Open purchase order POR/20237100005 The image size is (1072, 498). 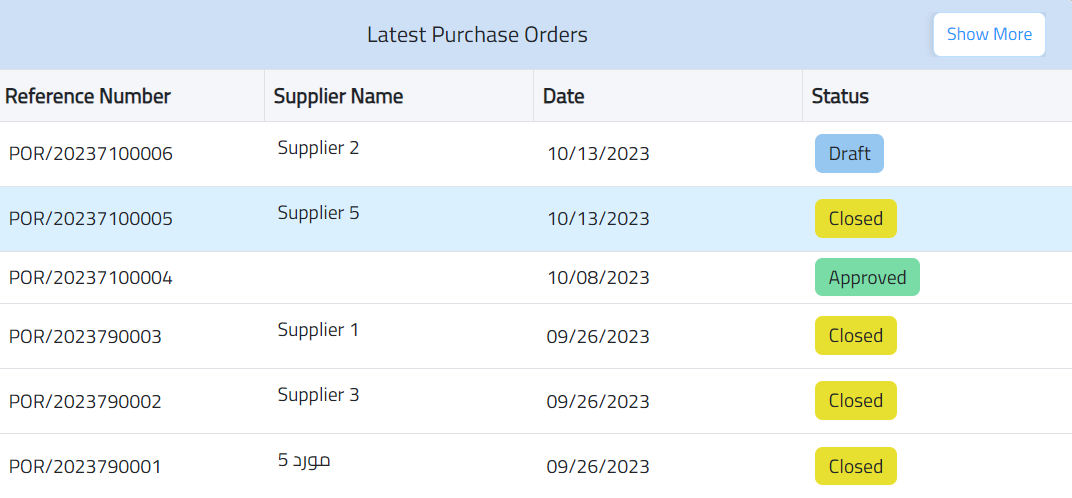coord(91,219)
